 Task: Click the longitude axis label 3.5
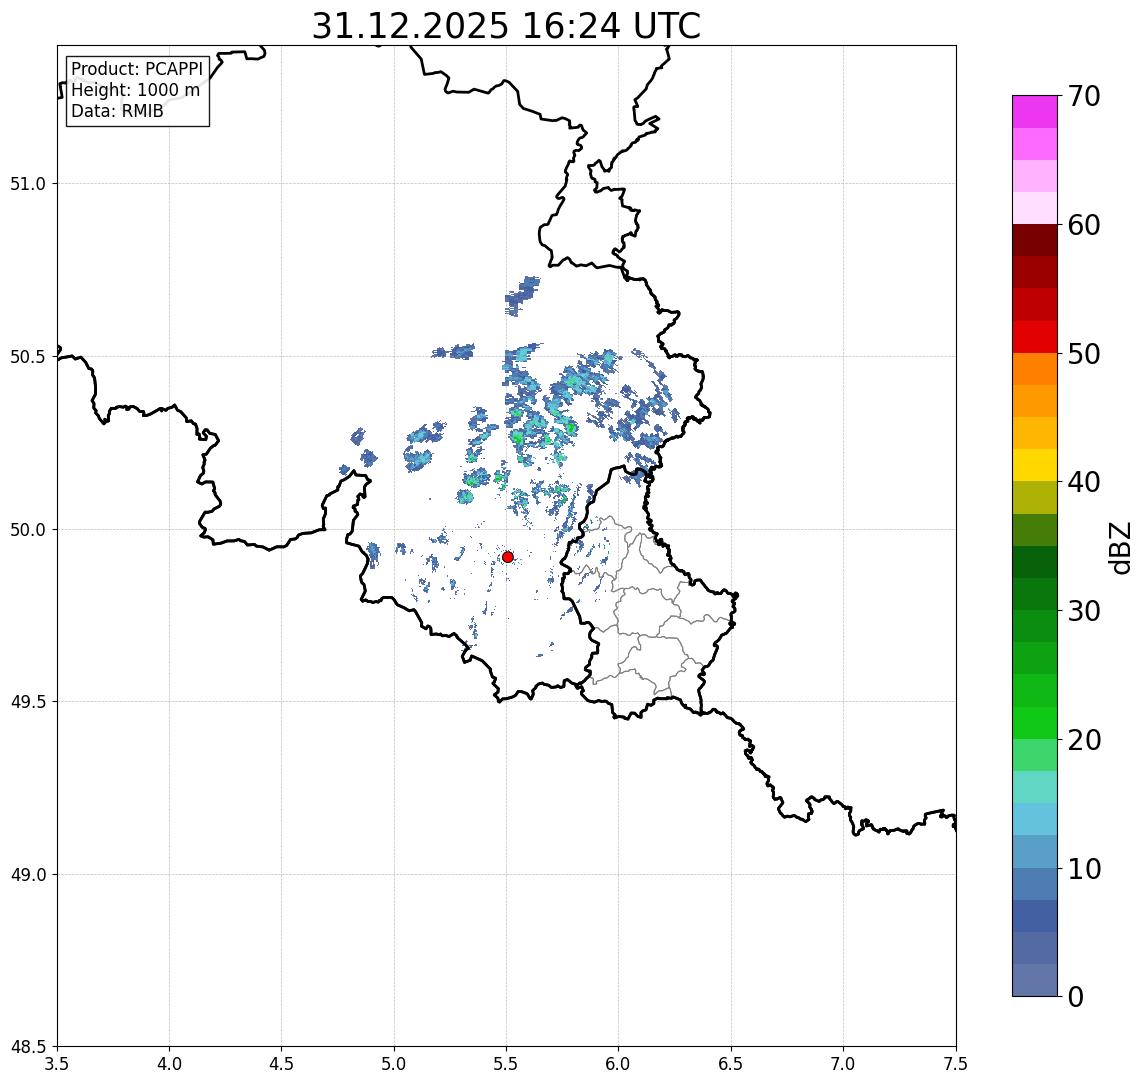(x=57, y=1064)
